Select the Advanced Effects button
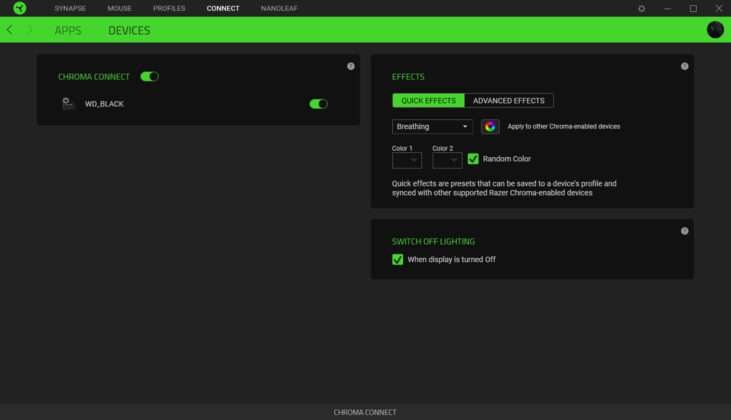This screenshot has height=420, width=731. click(509, 100)
